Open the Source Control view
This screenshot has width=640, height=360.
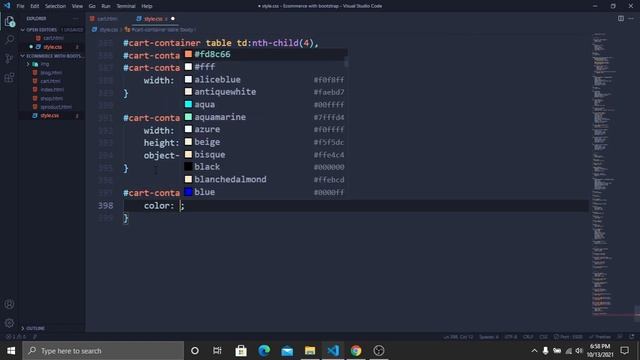(x=9, y=58)
